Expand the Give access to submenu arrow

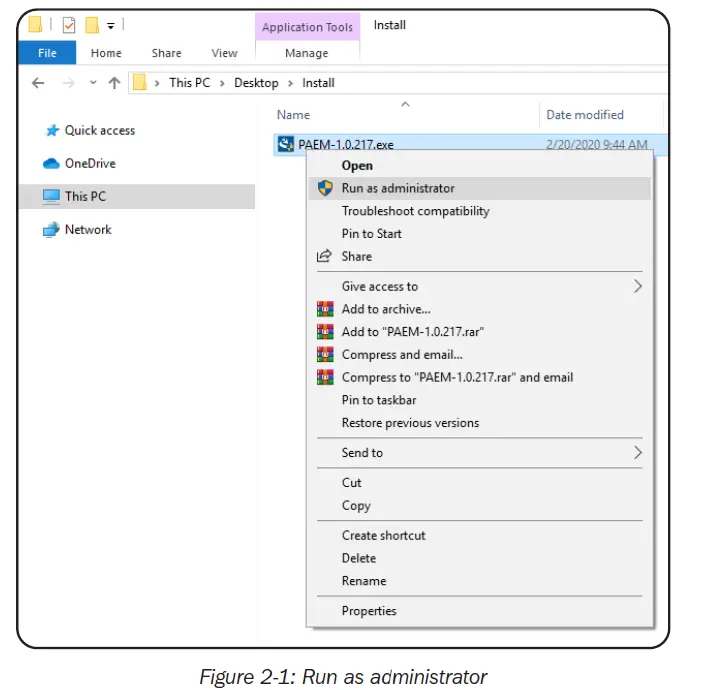(x=638, y=286)
